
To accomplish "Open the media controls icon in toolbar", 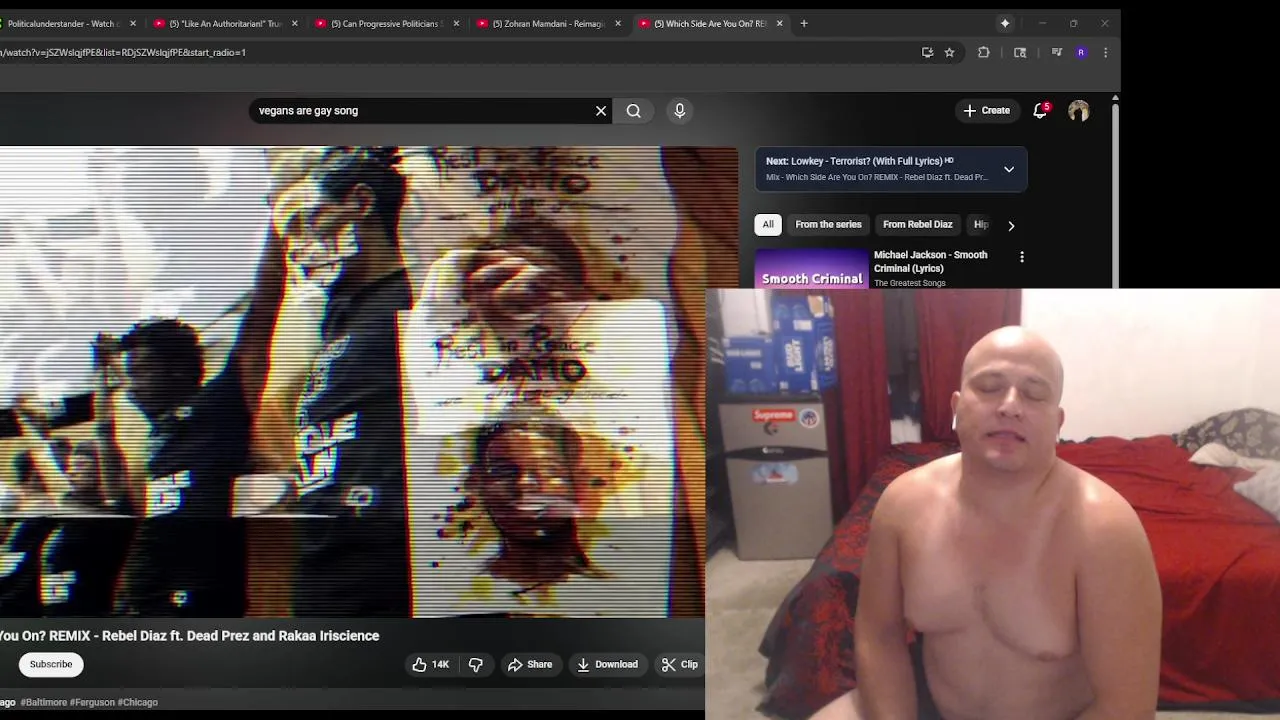I will point(1057,52).
